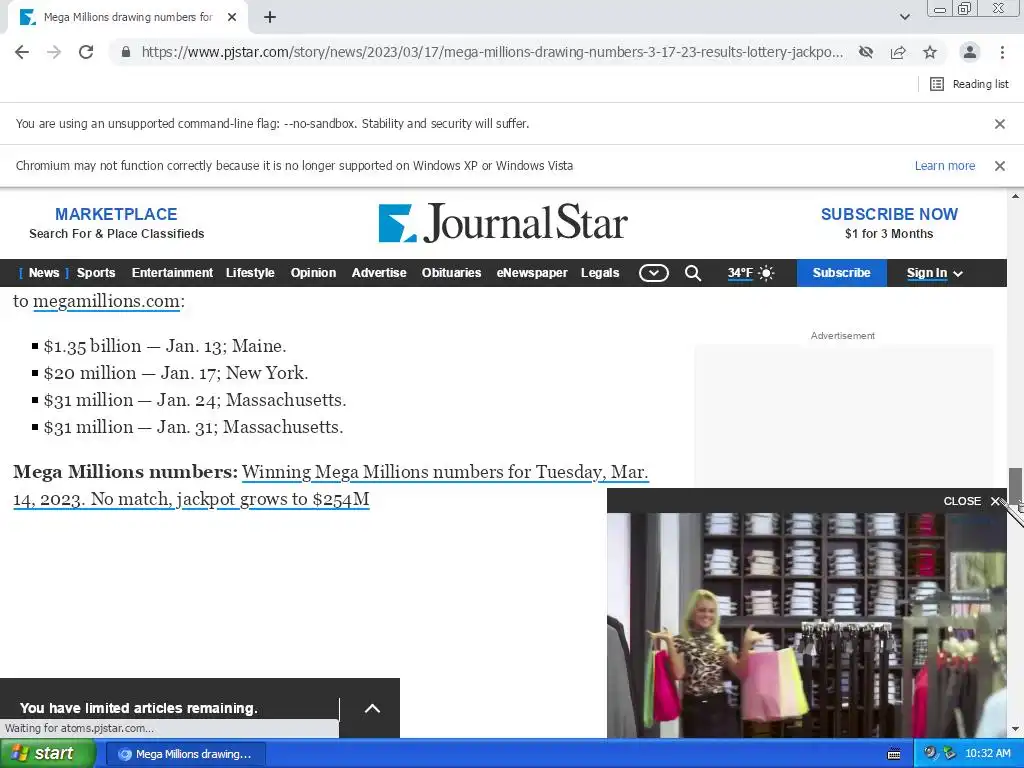This screenshot has width=1024, height=768.
Task: Open the tab search dropdown arrow
Action: pyautogui.click(x=904, y=17)
